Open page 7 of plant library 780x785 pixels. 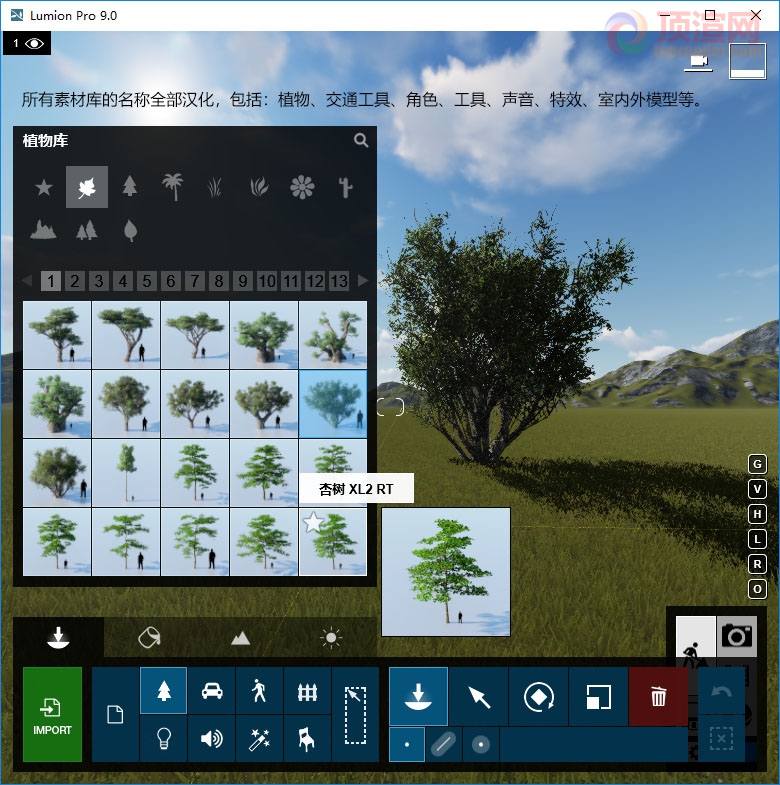point(195,281)
